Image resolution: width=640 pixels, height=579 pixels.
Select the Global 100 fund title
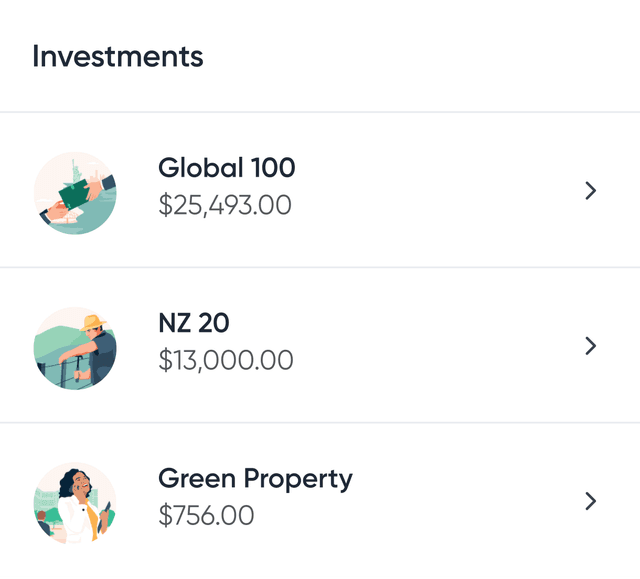point(227,168)
